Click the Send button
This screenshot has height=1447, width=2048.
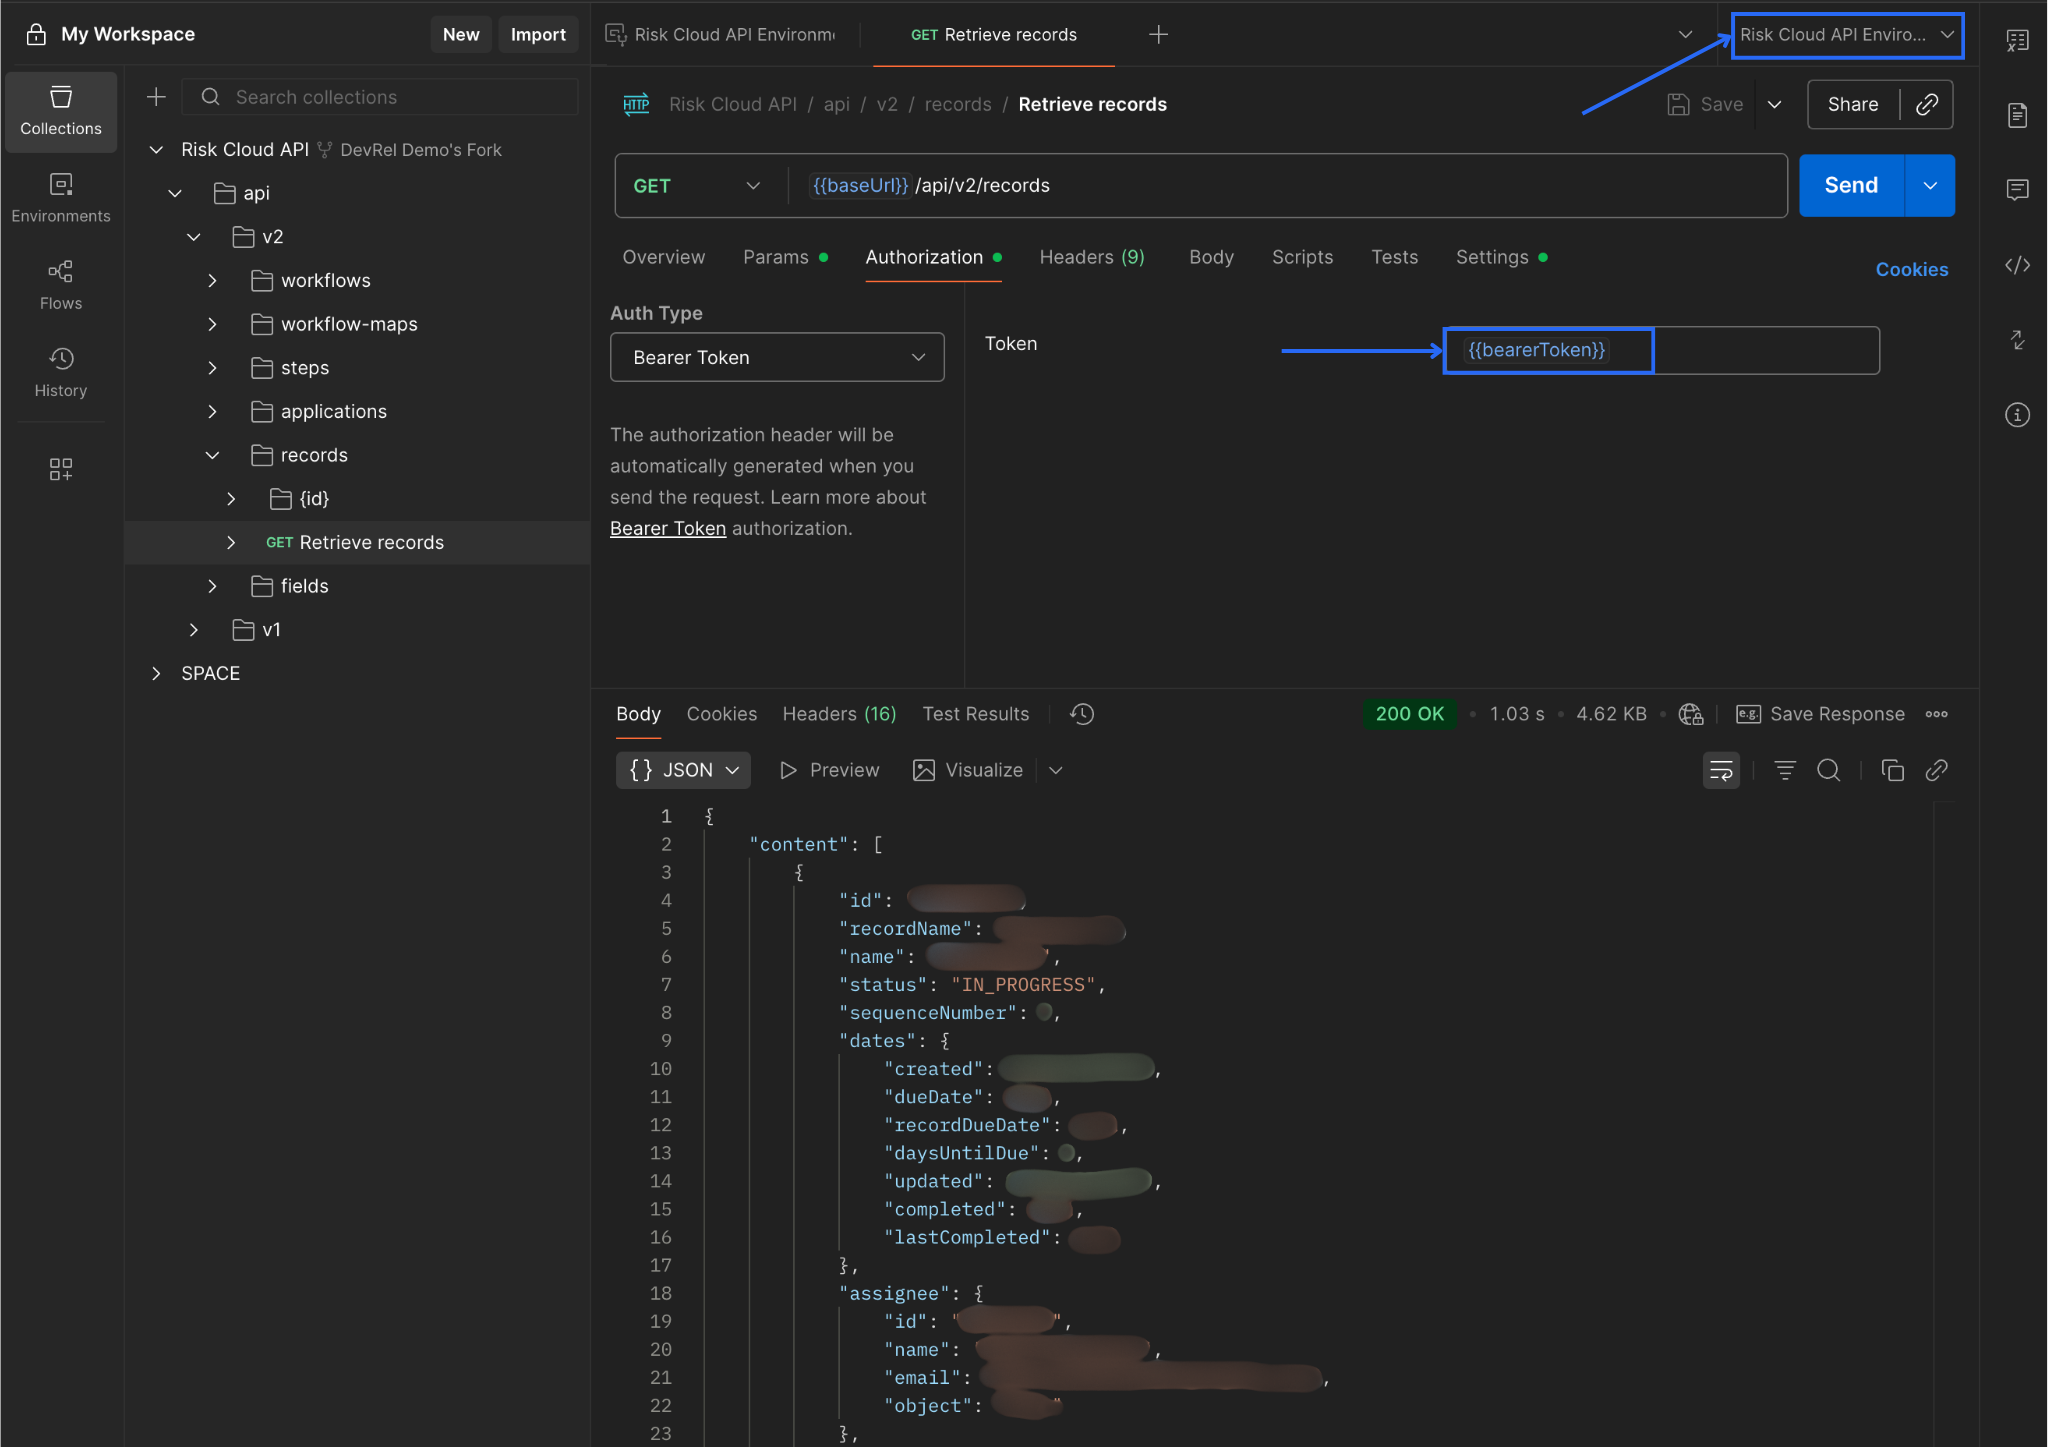pos(1850,185)
